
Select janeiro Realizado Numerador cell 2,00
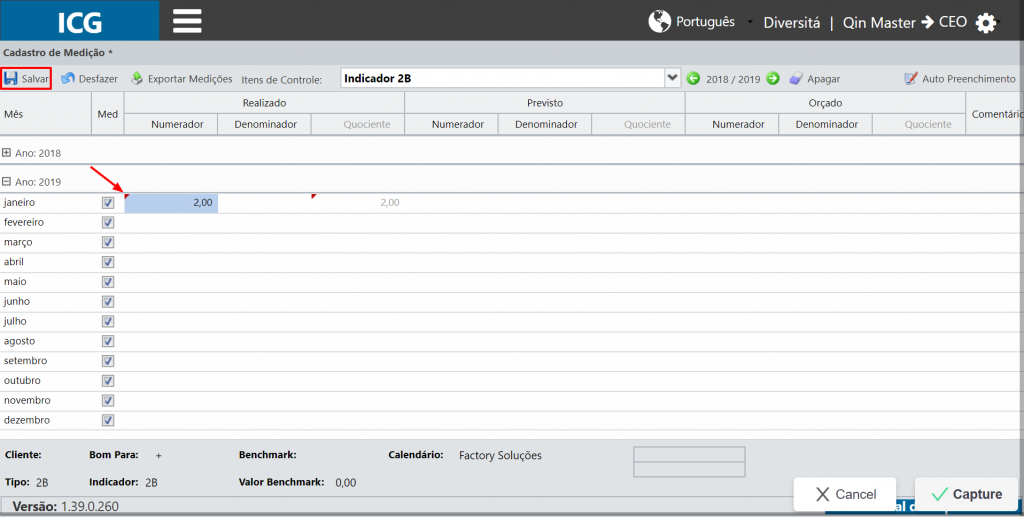pyautogui.click(x=171, y=203)
